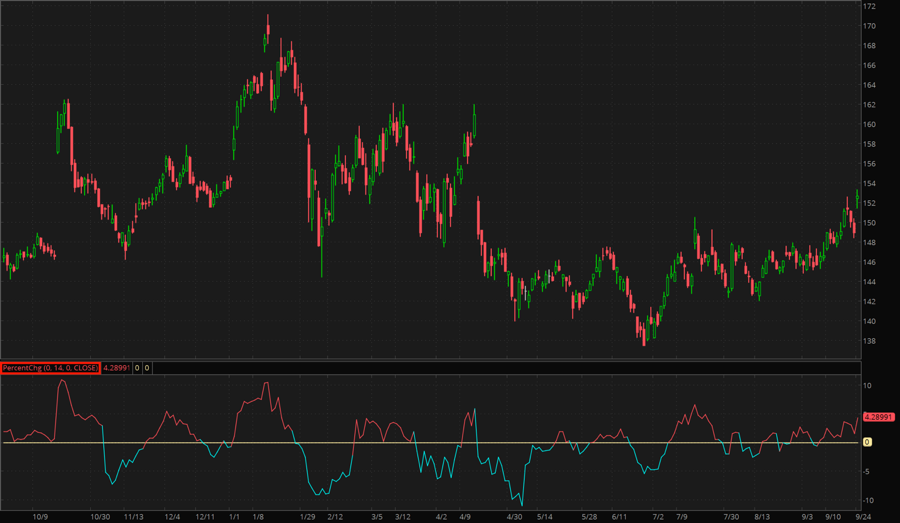Click the second yellow 0 box in study header
The height and width of the screenshot is (523, 900).
pyautogui.click(x=148, y=368)
